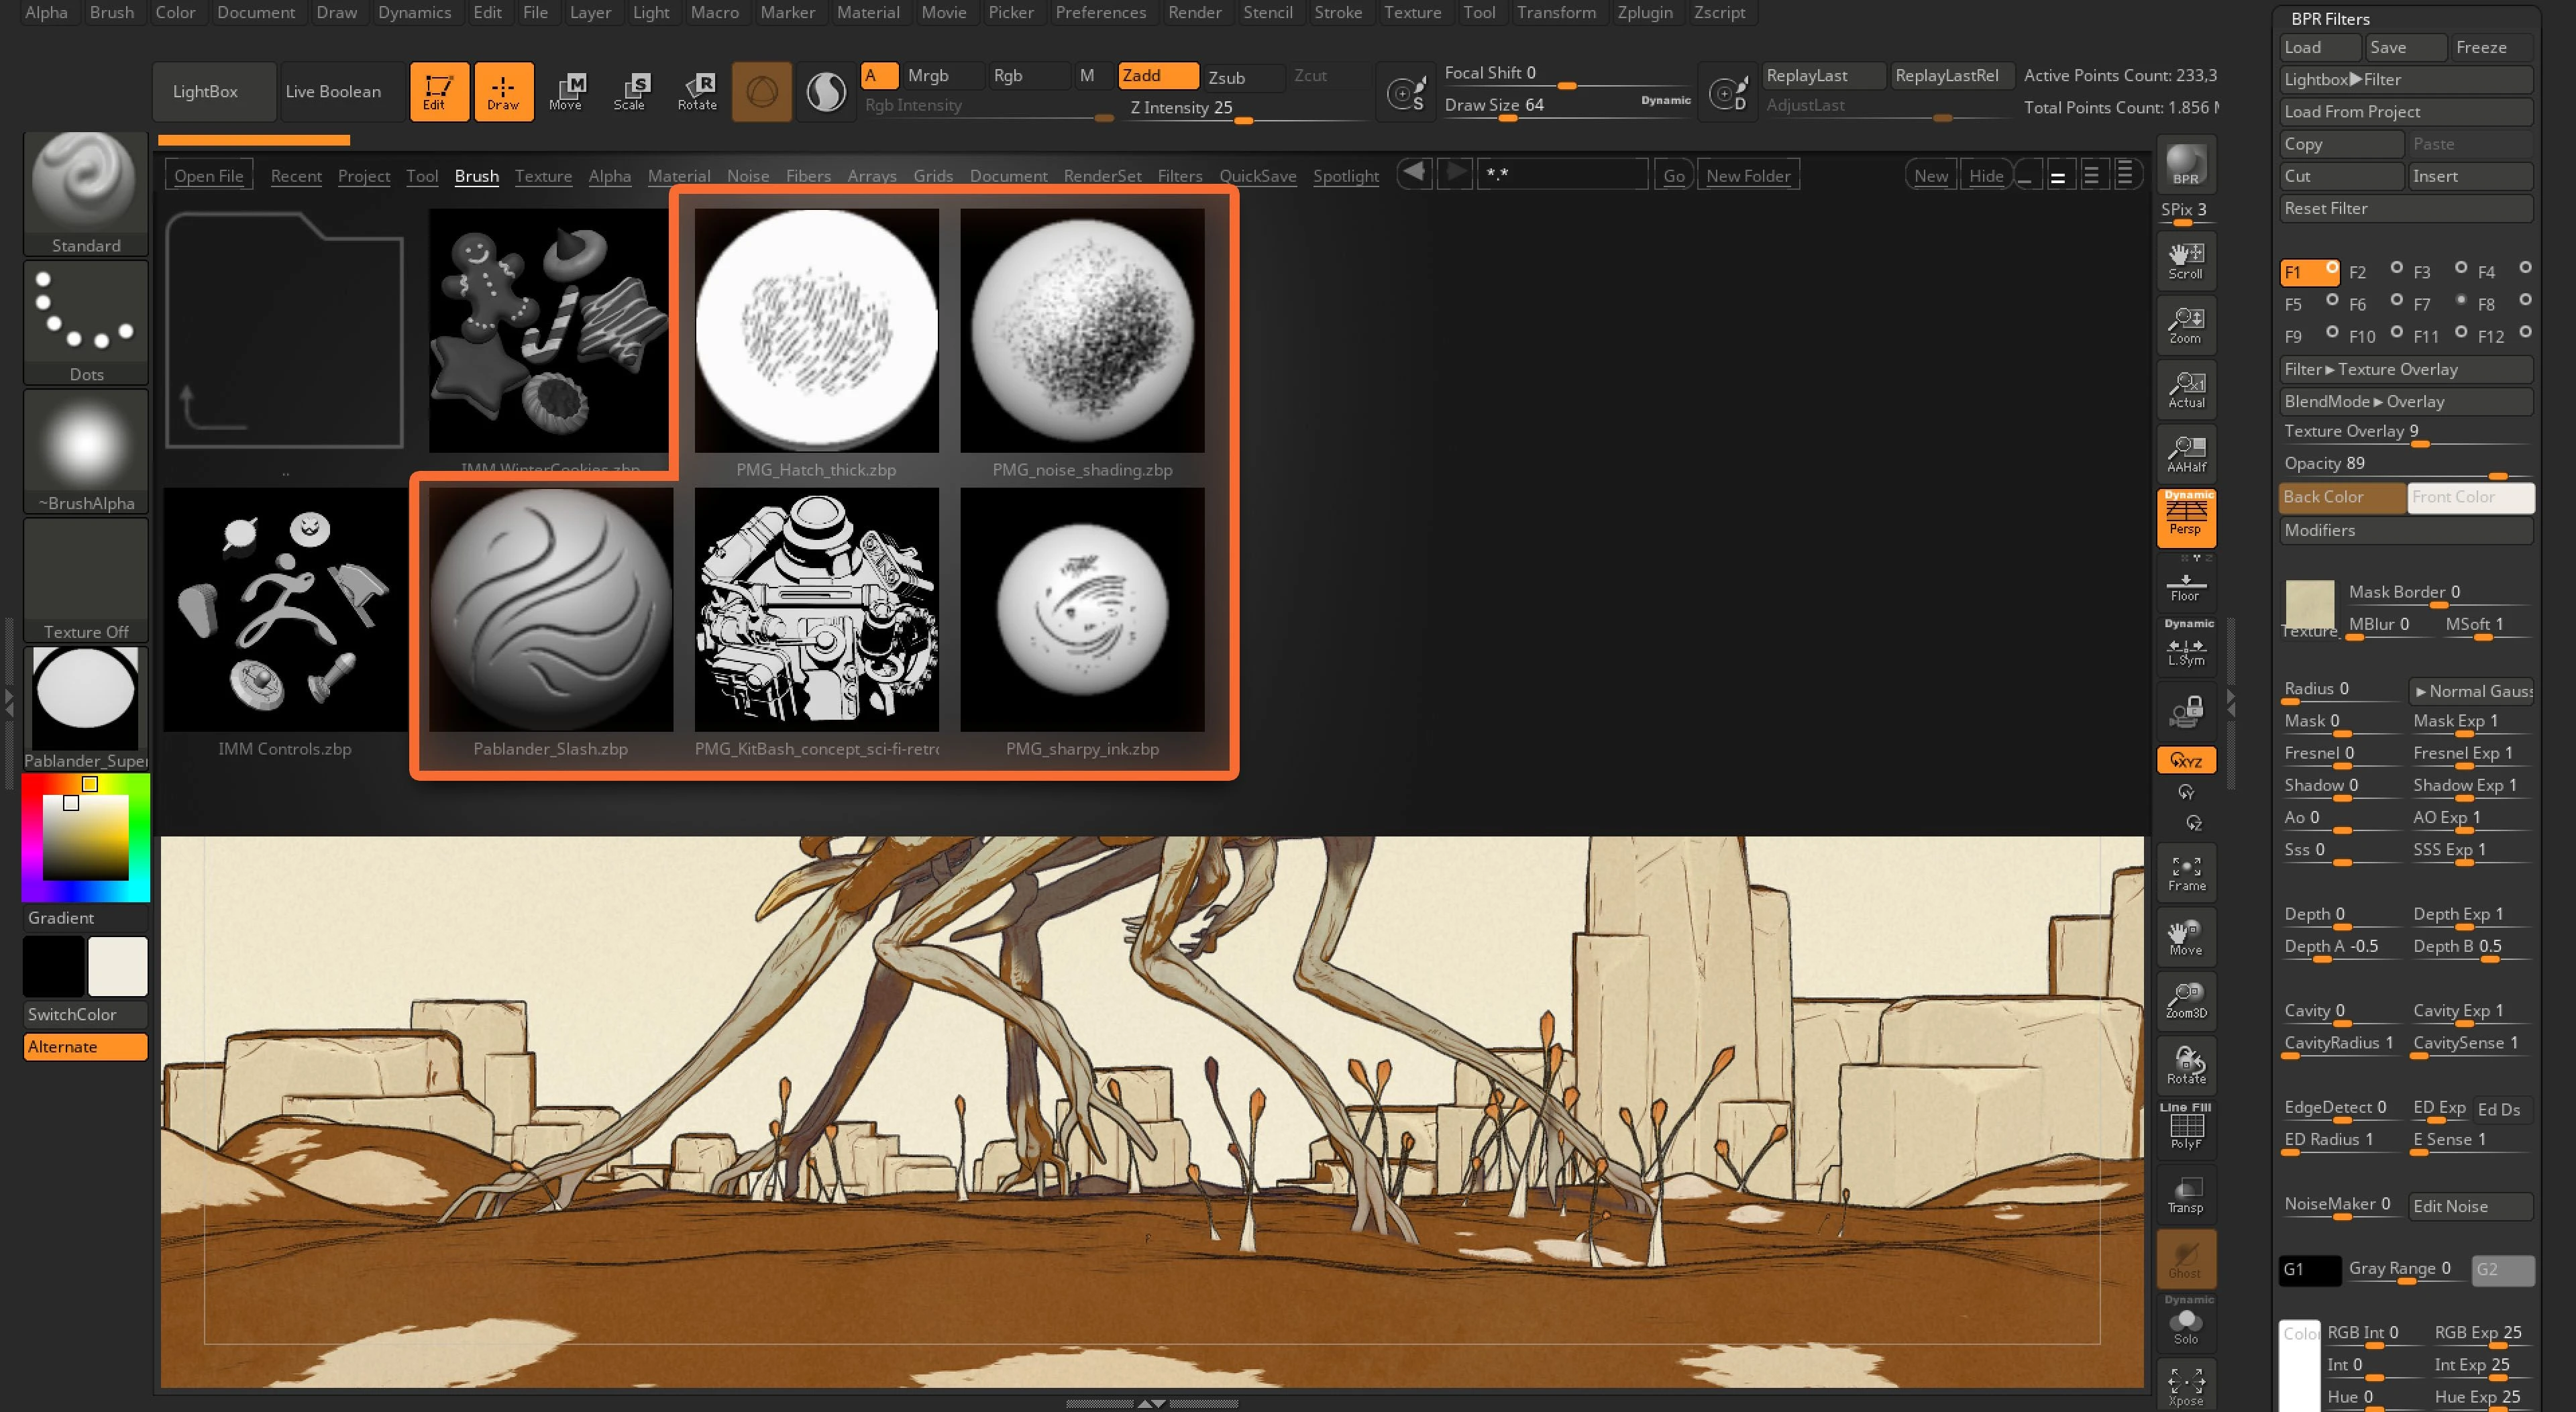Click the Open File button
The image size is (2576, 1412).
208,175
